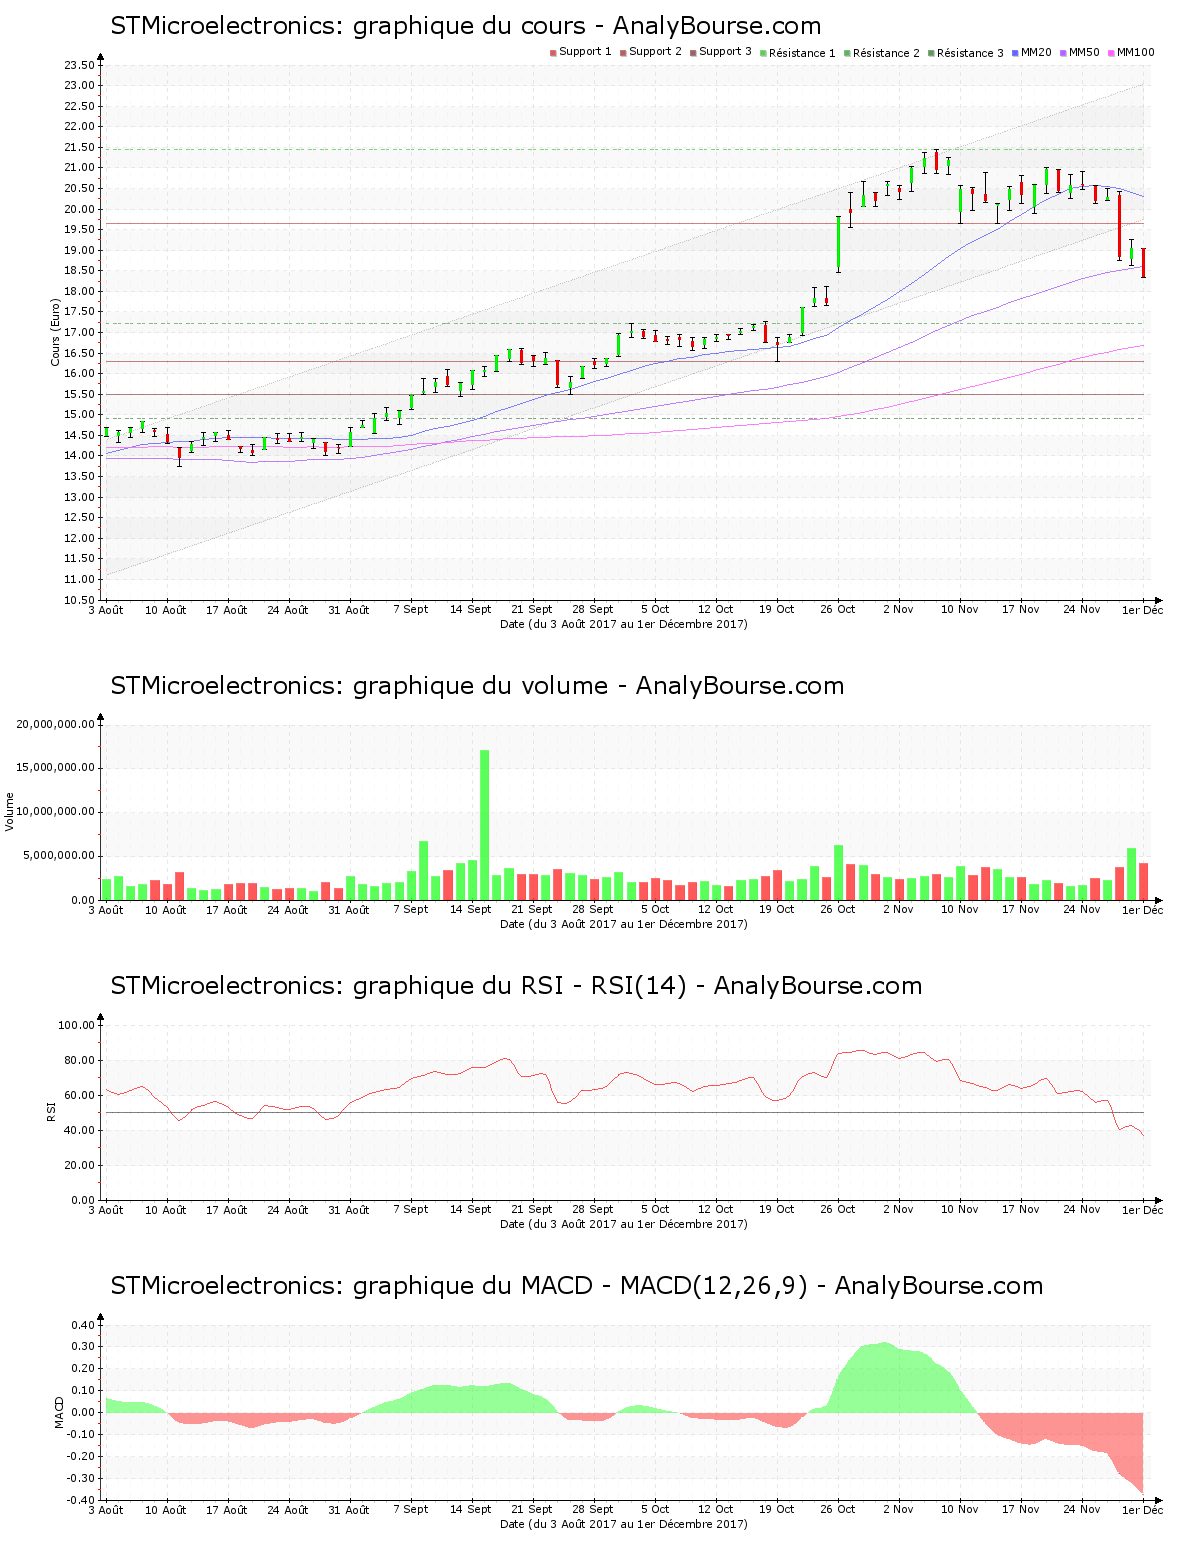Click the '31 Août' date on the MACD chart

[349, 1510]
